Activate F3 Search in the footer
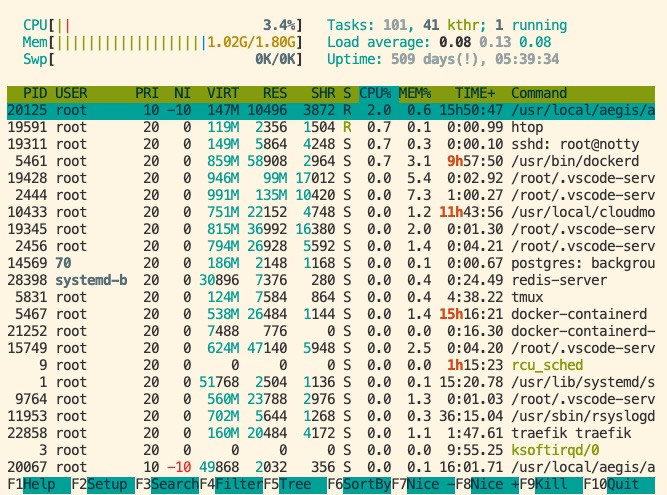 (x=167, y=484)
